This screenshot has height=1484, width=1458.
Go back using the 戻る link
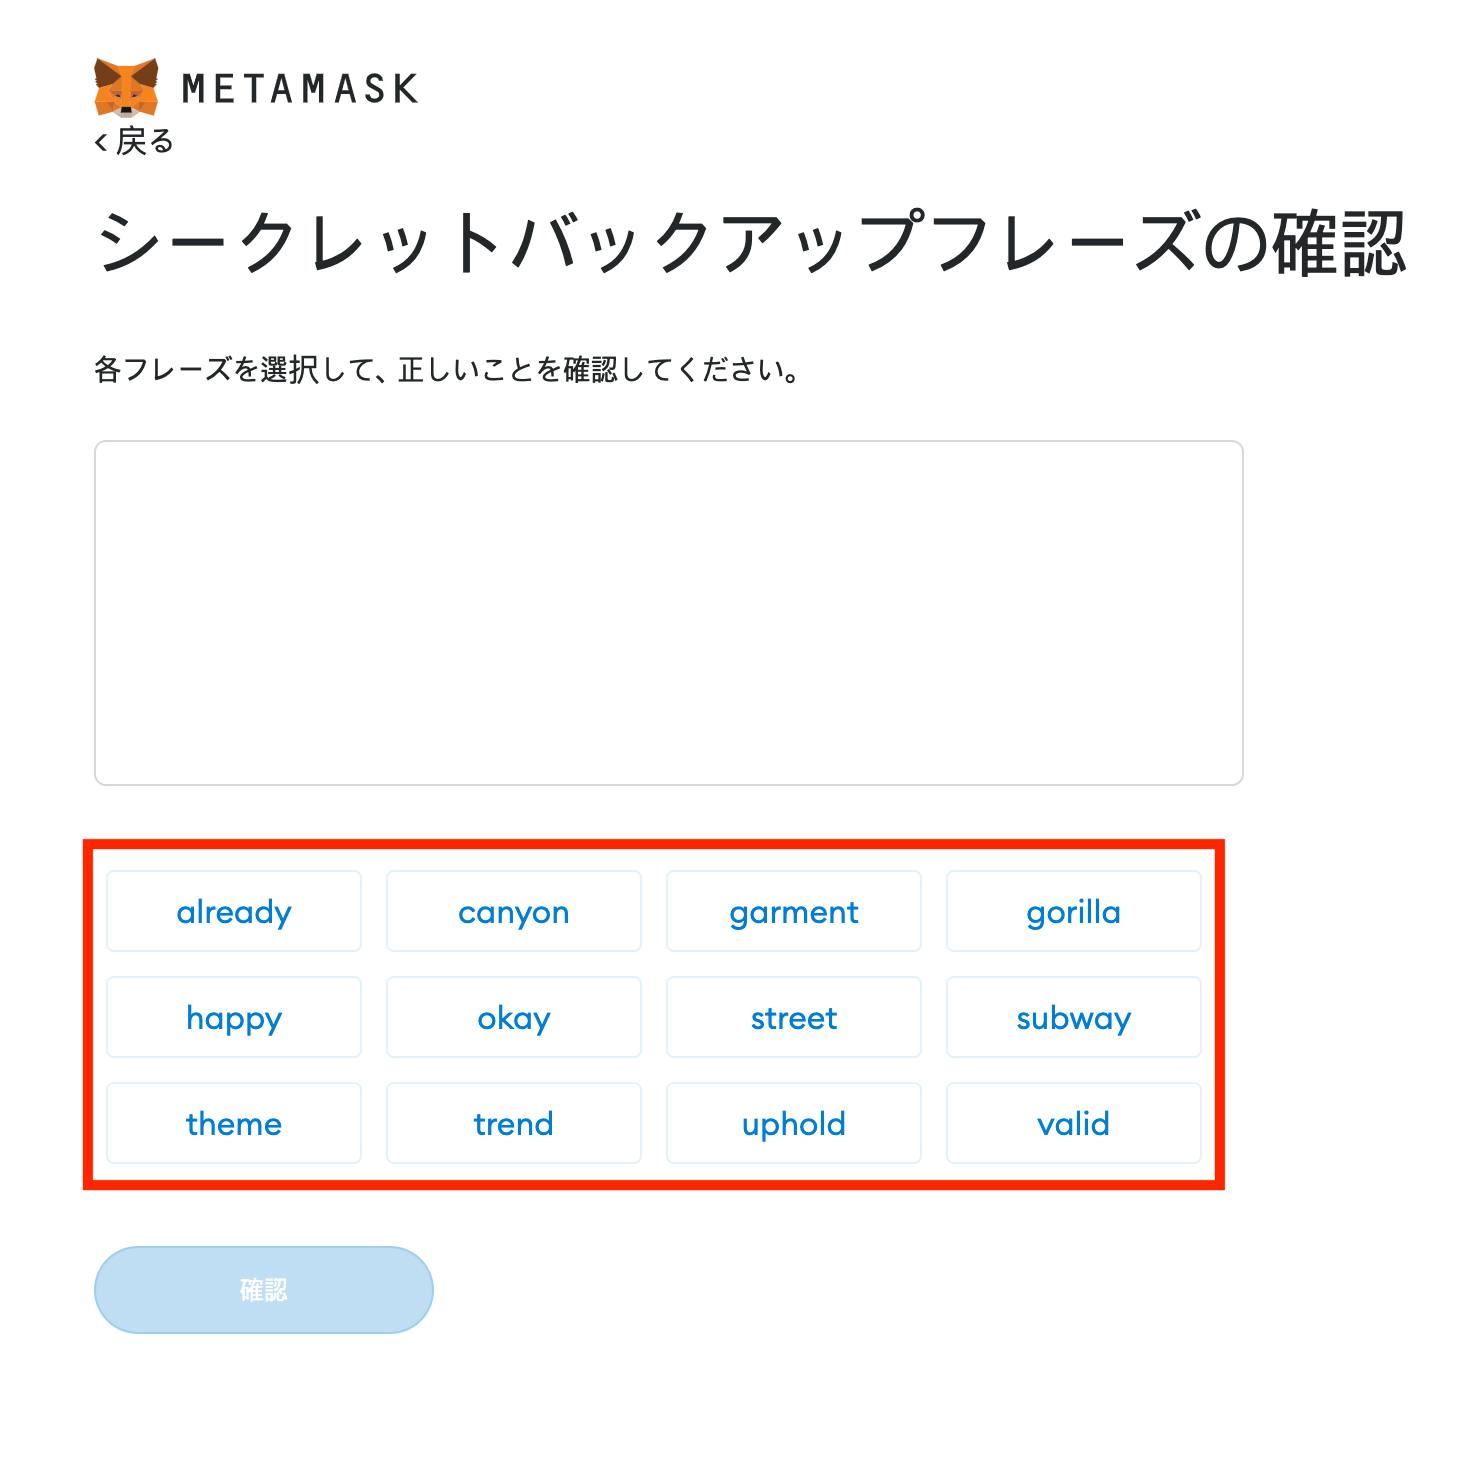point(144,142)
